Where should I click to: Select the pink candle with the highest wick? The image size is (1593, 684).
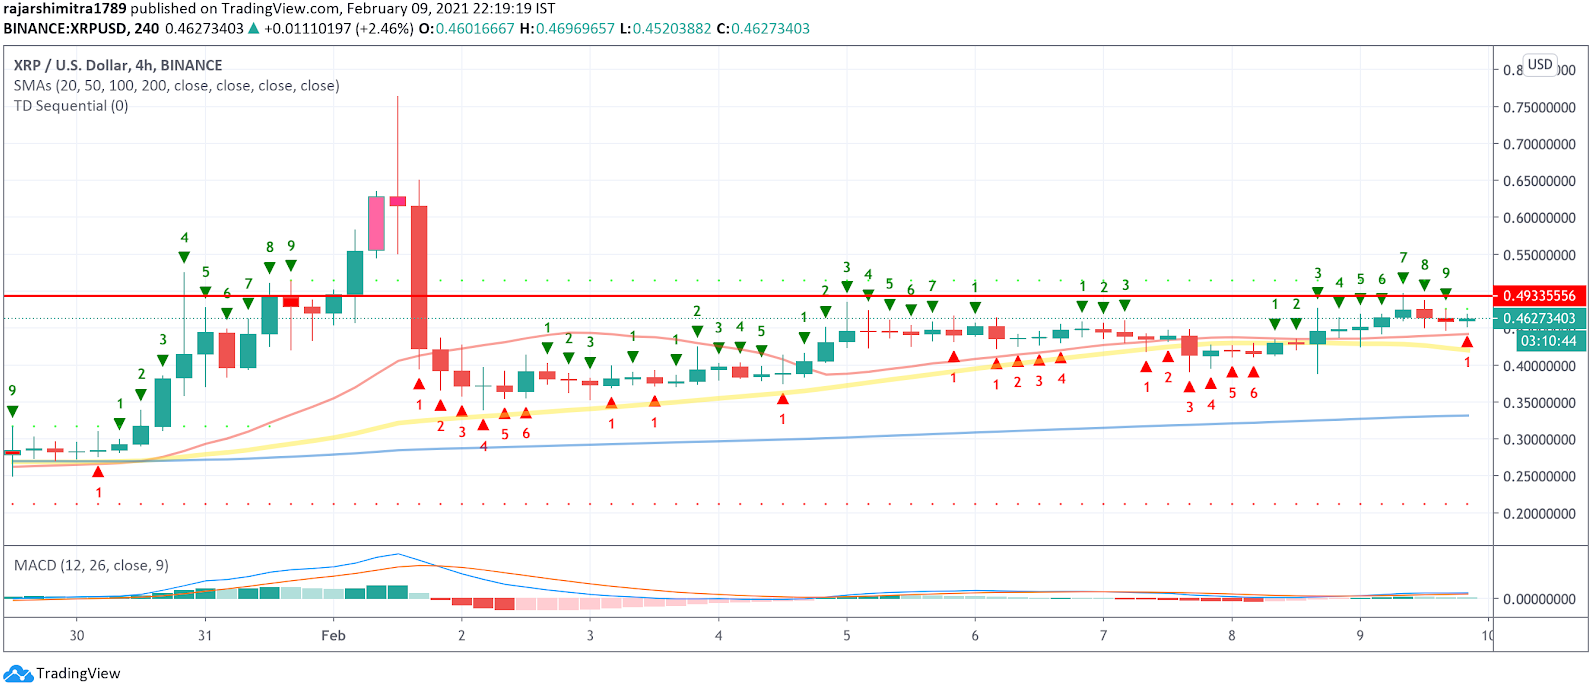(398, 200)
